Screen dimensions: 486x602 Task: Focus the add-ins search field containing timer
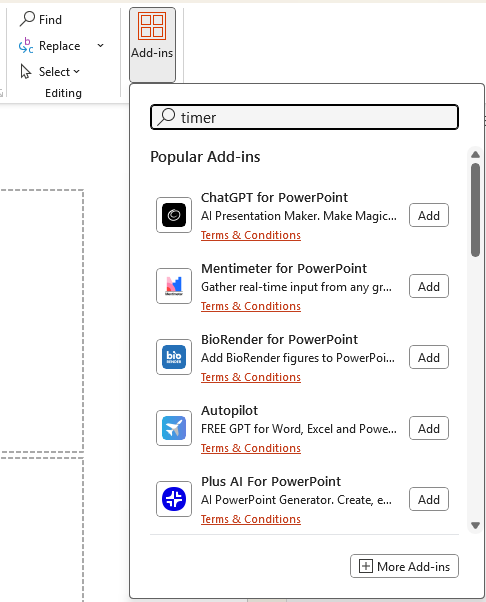[x=304, y=117]
